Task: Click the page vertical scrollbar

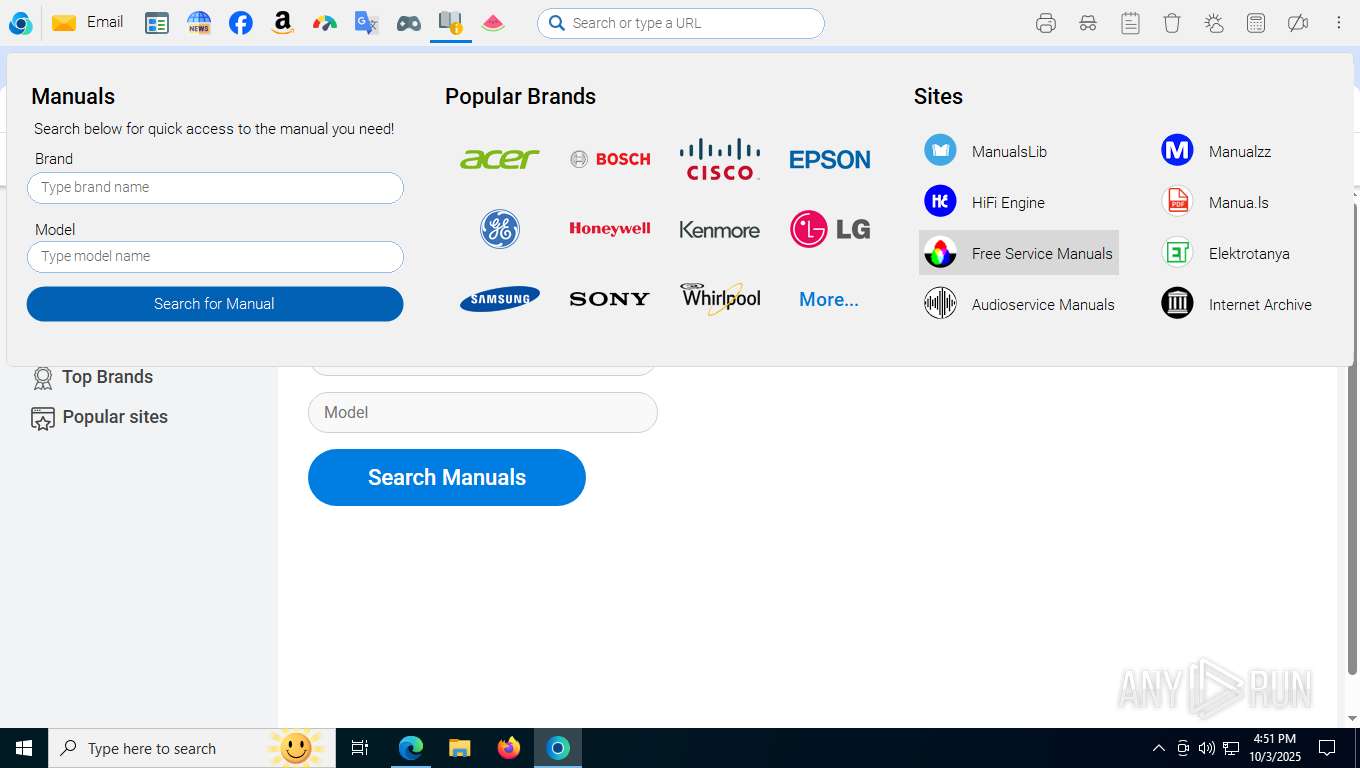Action: pos(1352,440)
